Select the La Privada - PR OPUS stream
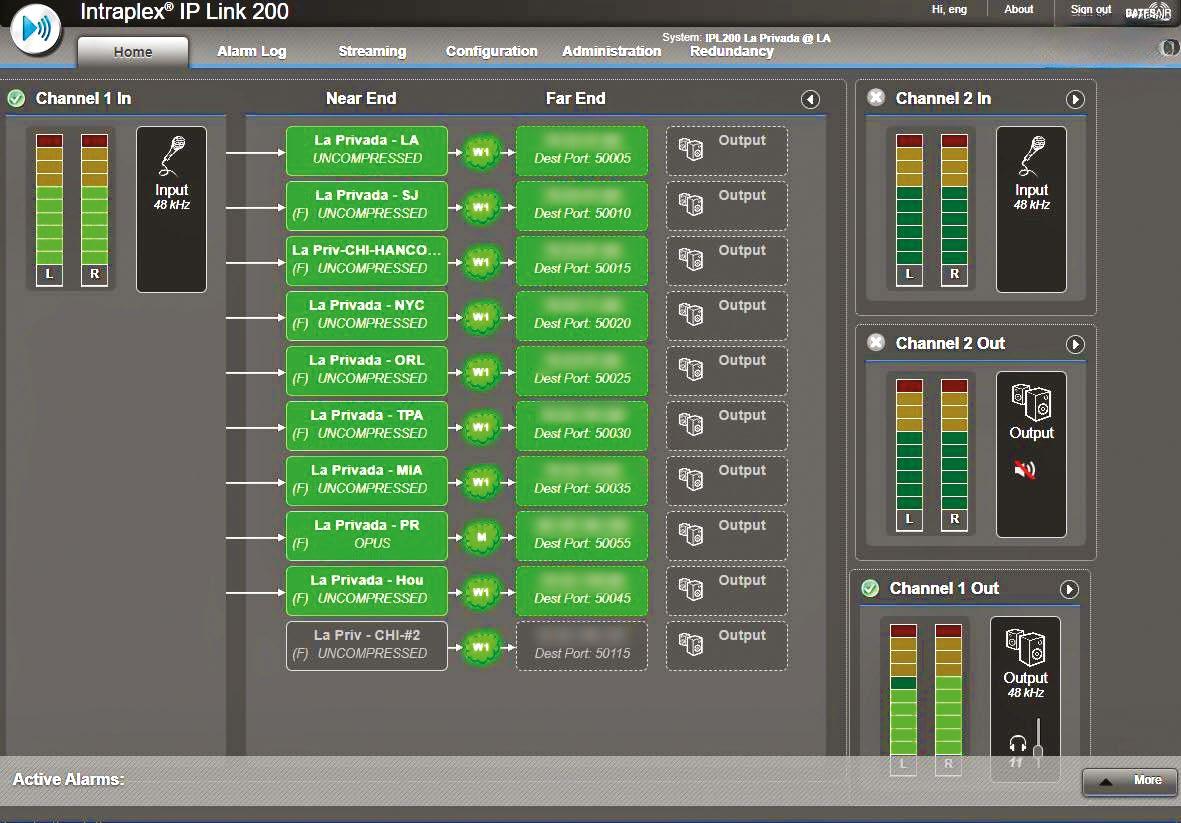This screenshot has height=823, width=1181. coord(367,535)
